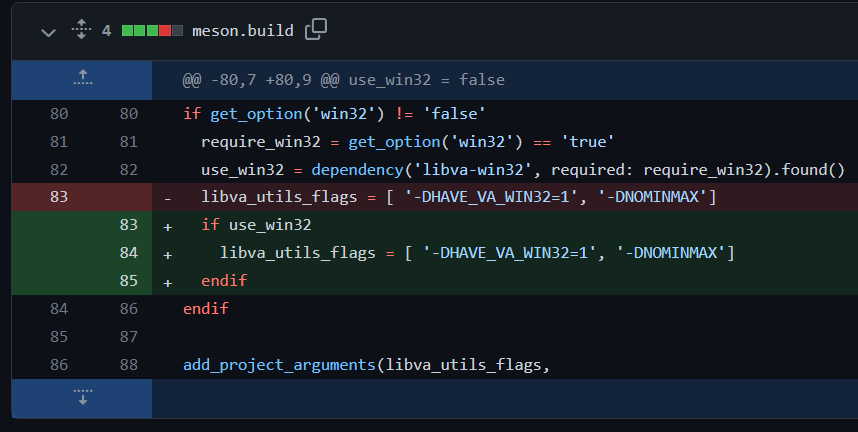Collapse the meson.build file diff
Viewport: 858px width, 432px height.
pos(48,32)
